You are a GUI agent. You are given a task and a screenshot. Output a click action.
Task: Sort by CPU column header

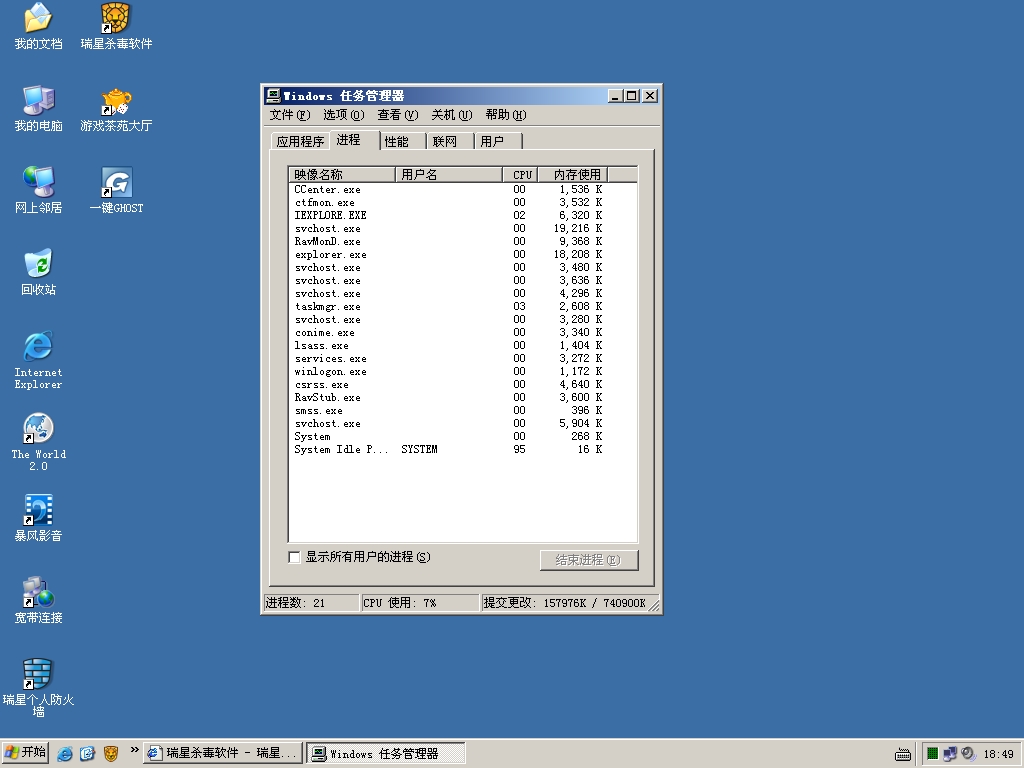[x=520, y=174]
